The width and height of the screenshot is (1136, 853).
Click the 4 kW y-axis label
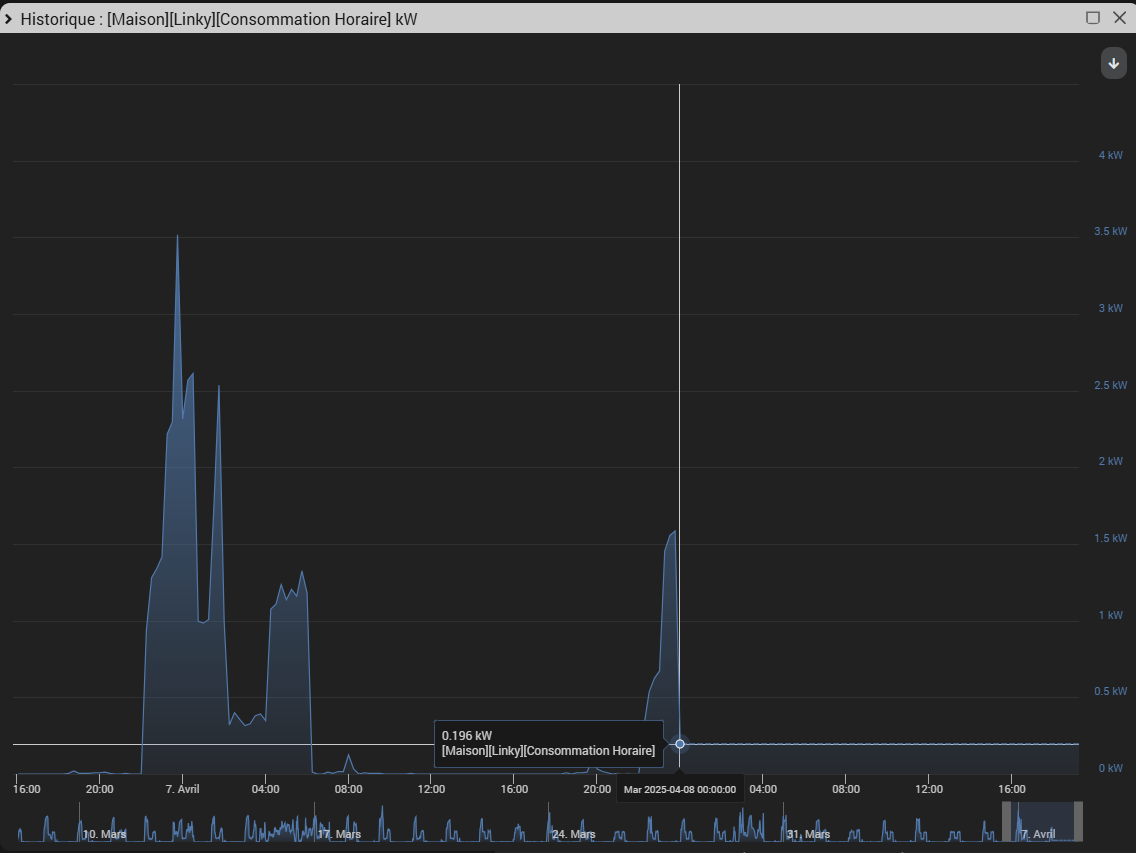(1111, 155)
